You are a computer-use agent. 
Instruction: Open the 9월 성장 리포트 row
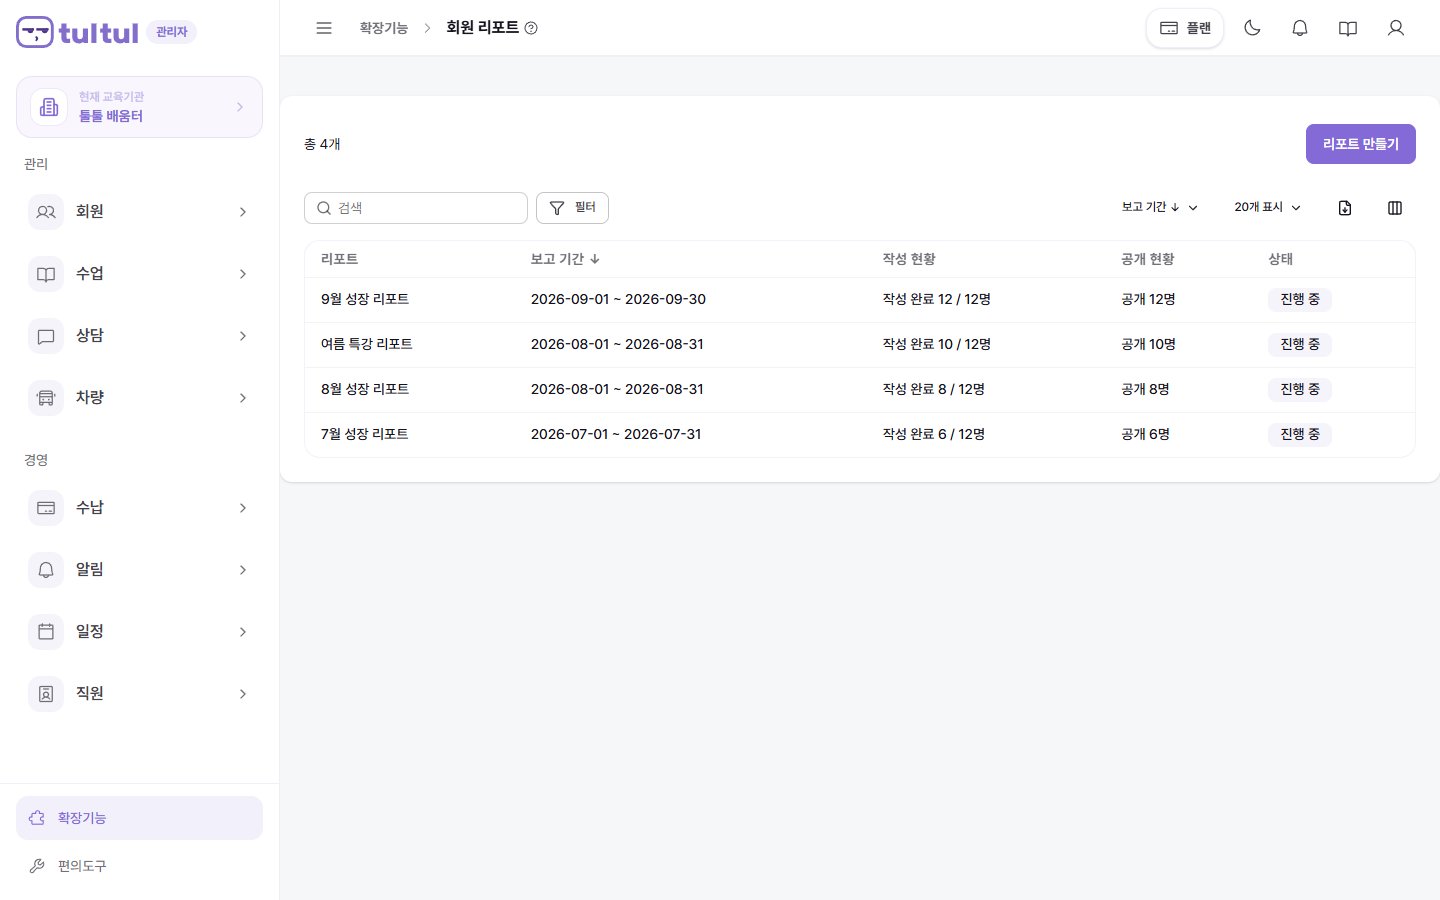coord(860,300)
